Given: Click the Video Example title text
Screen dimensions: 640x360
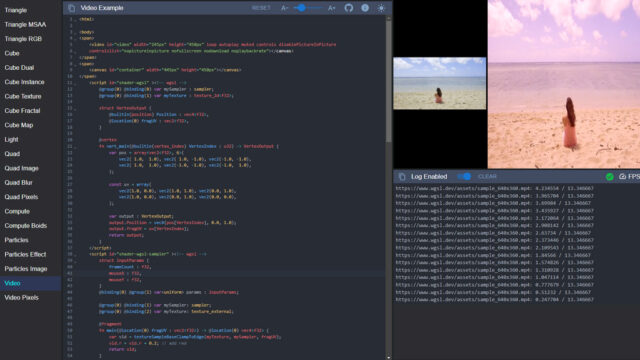Looking at the screenshot, I should tap(102, 8).
